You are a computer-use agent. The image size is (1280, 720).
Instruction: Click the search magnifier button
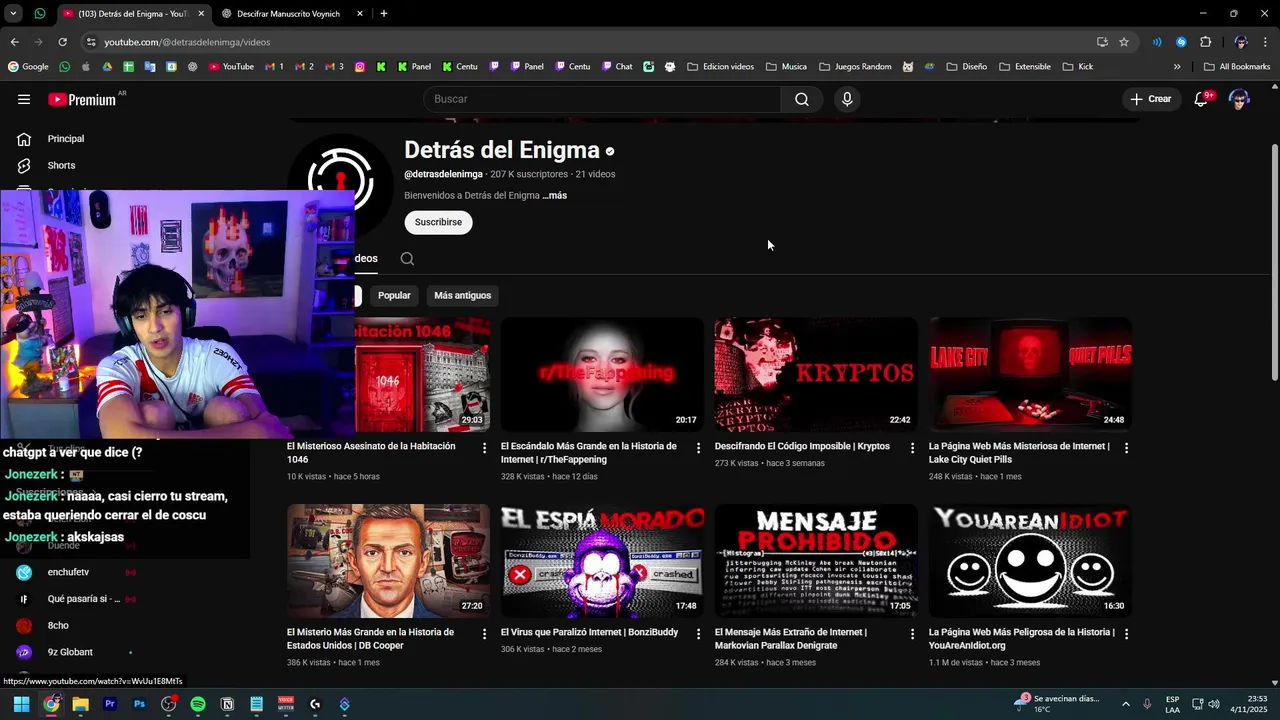[x=802, y=99]
